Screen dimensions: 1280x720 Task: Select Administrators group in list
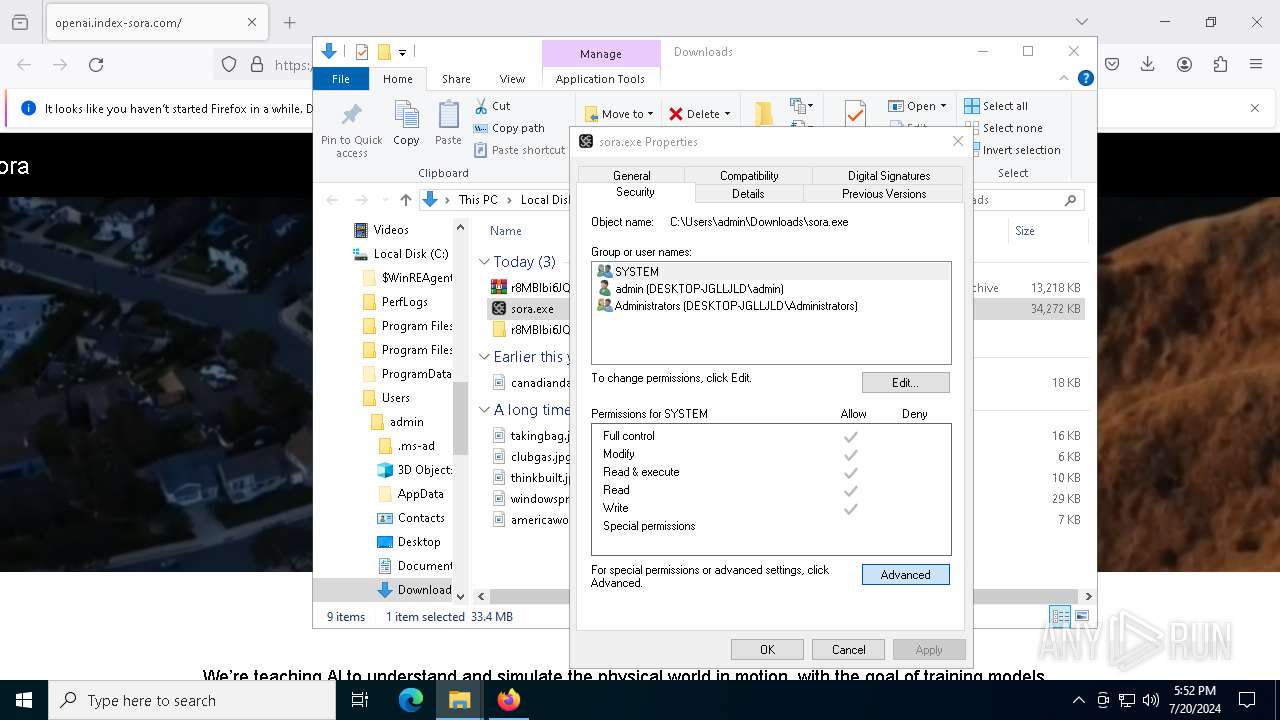click(771, 306)
